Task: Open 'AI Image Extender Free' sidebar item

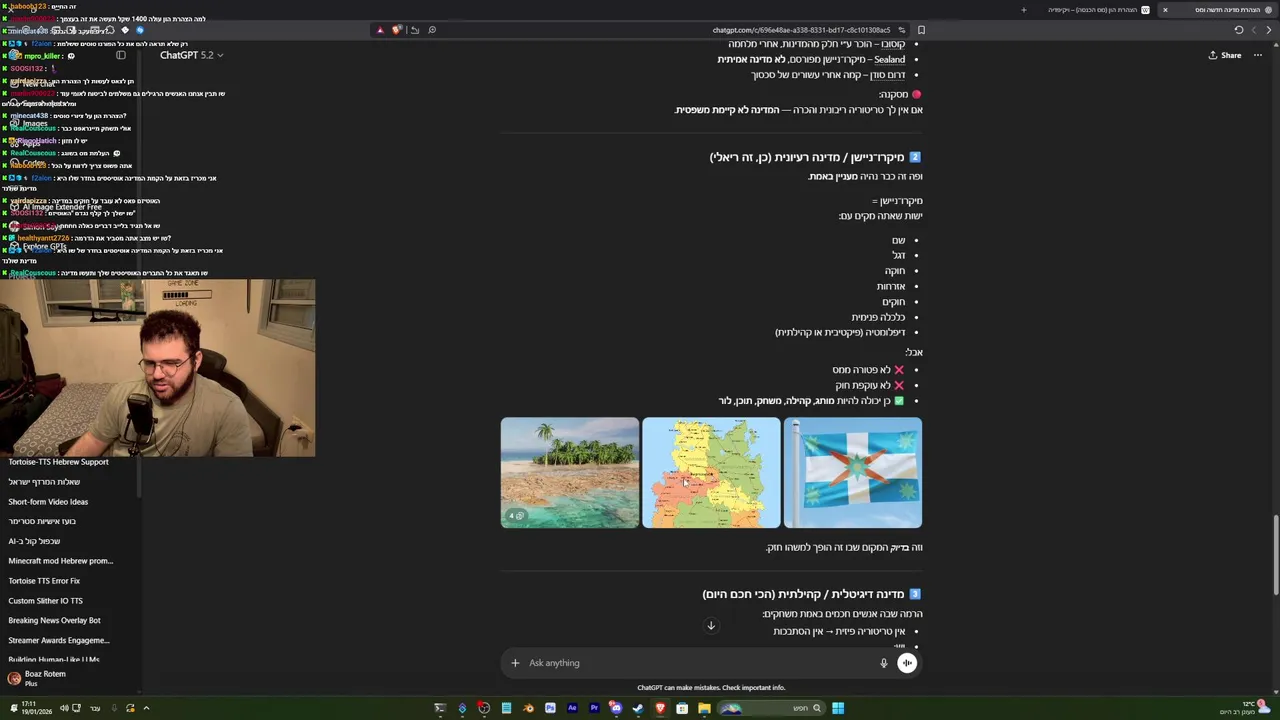Action: click(62, 207)
